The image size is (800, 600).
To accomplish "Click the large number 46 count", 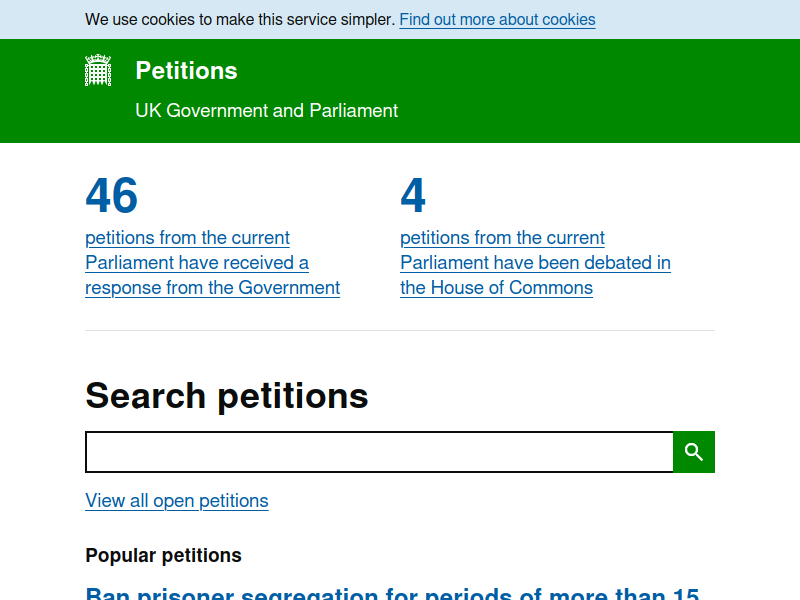I will (112, 195).
